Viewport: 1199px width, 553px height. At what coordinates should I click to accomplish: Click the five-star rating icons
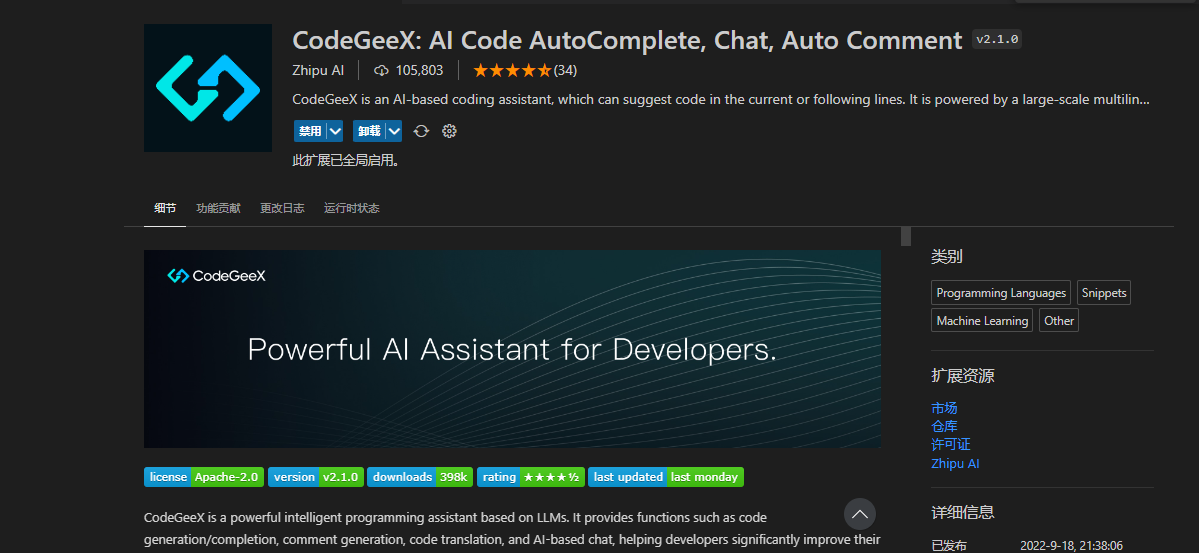tap(511, 70)
